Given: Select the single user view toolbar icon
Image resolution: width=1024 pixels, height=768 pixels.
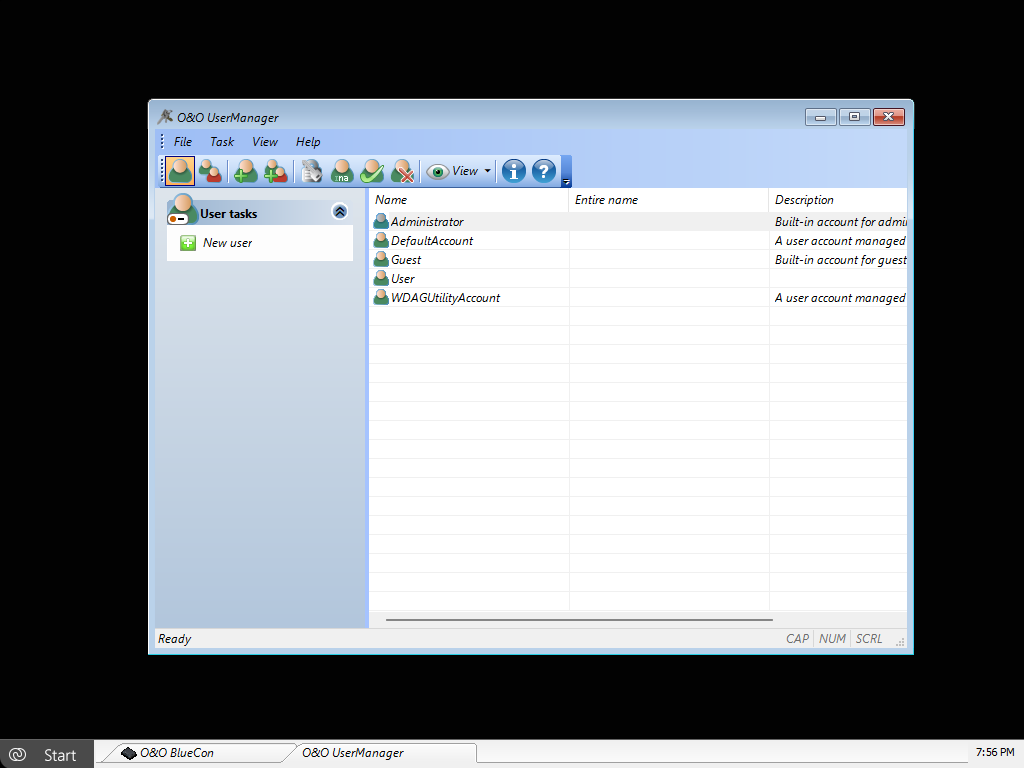Looking at the screenshot, I should 180,171.
